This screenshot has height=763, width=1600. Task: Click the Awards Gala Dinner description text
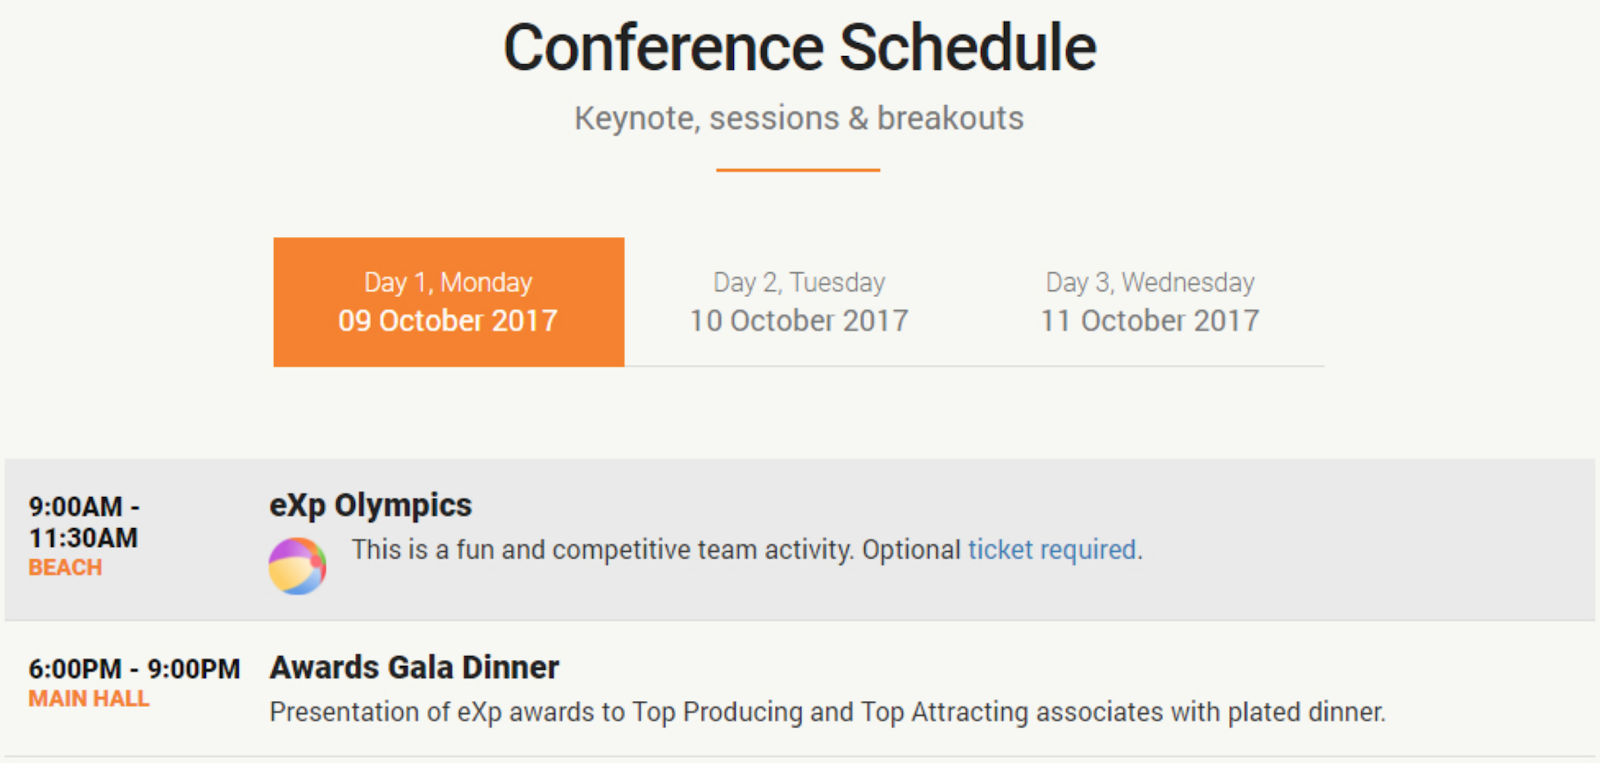[x=828, y=712]
